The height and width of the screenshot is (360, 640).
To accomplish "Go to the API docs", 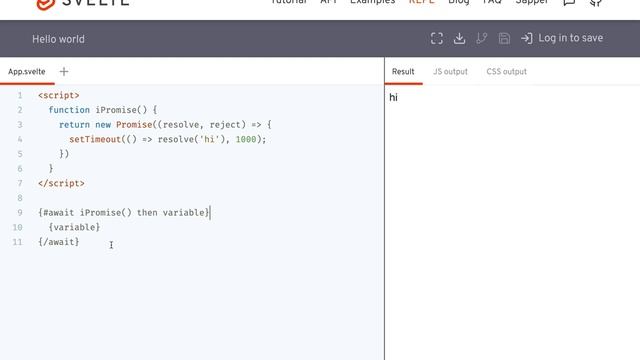I will [x=329, y=2].
